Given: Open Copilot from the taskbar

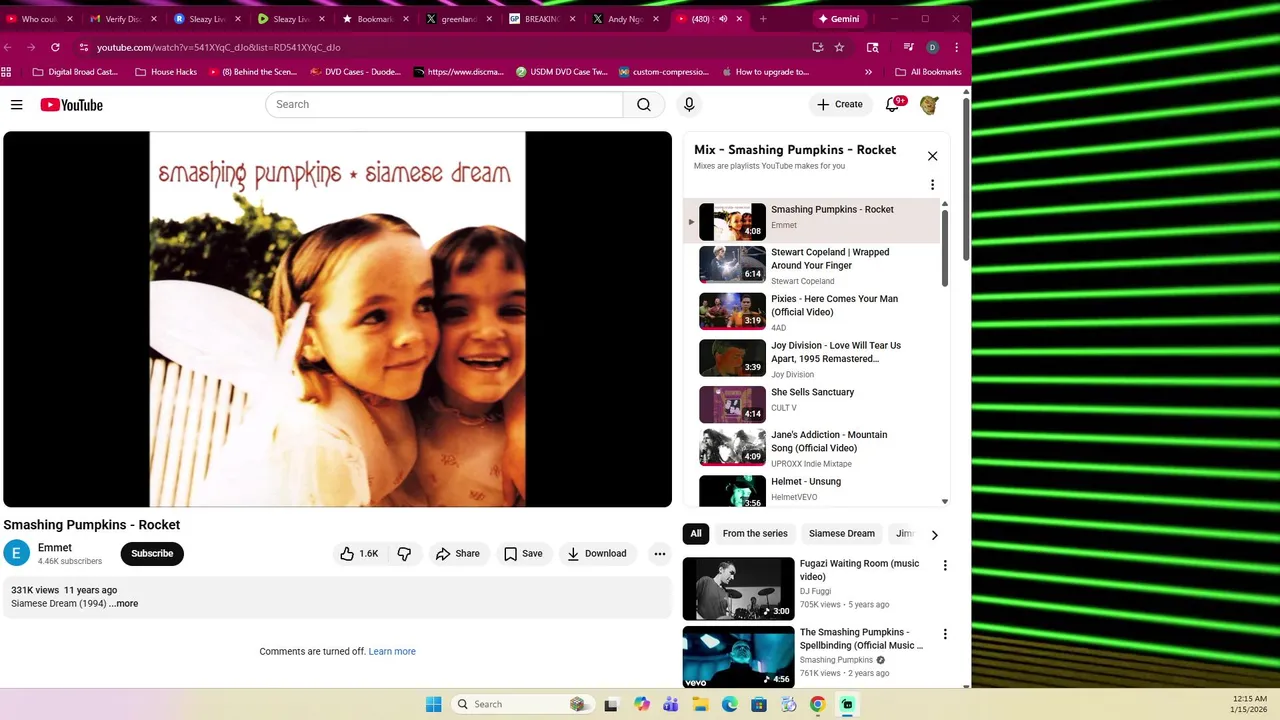Looking at the screenshot, I should pos(642,704).
